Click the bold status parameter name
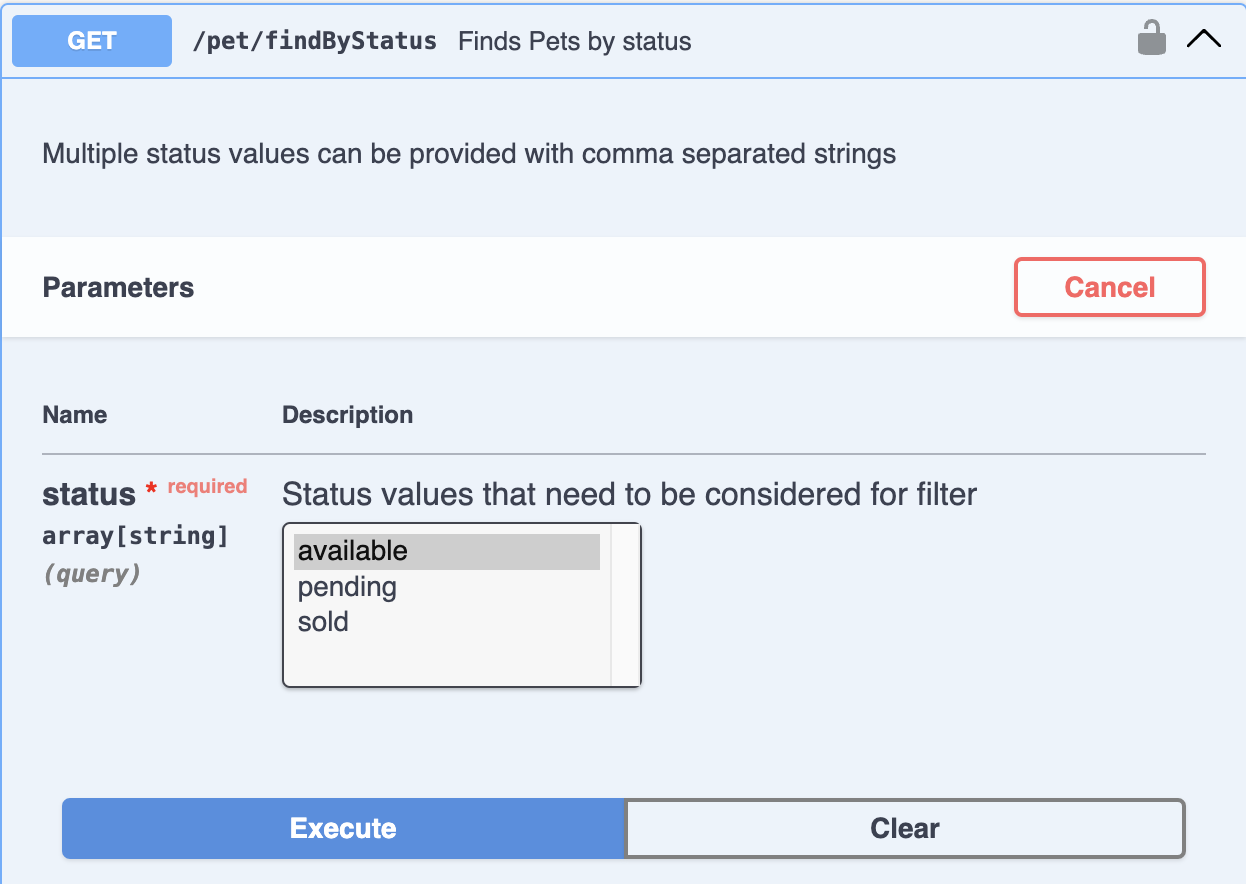 coord(89,494)
